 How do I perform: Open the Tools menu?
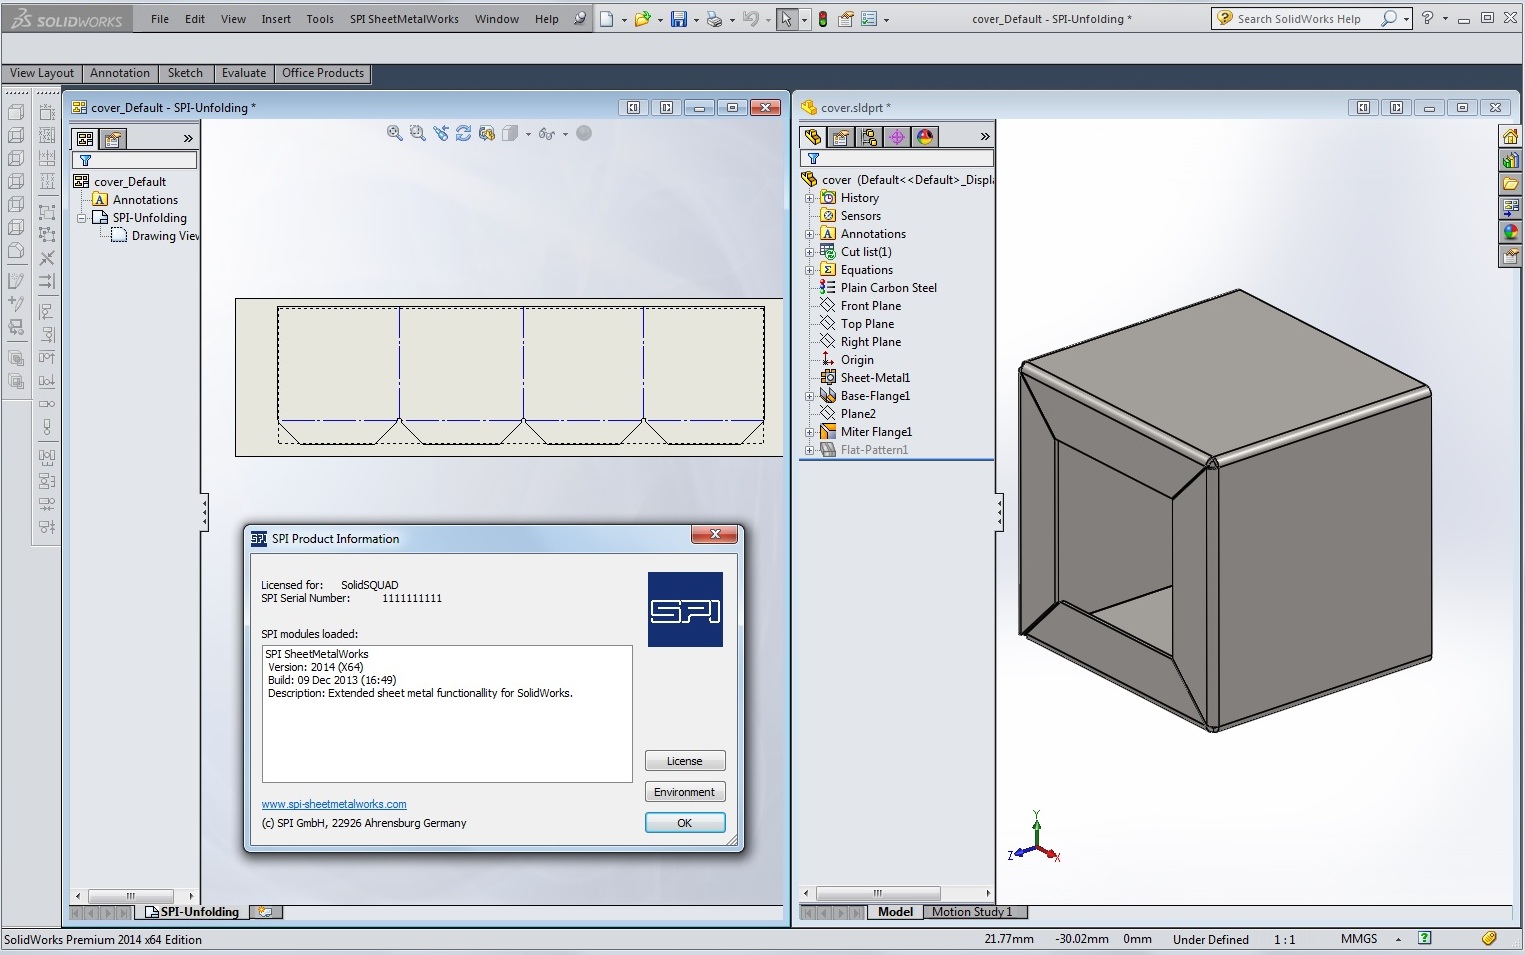pos(320,19)
